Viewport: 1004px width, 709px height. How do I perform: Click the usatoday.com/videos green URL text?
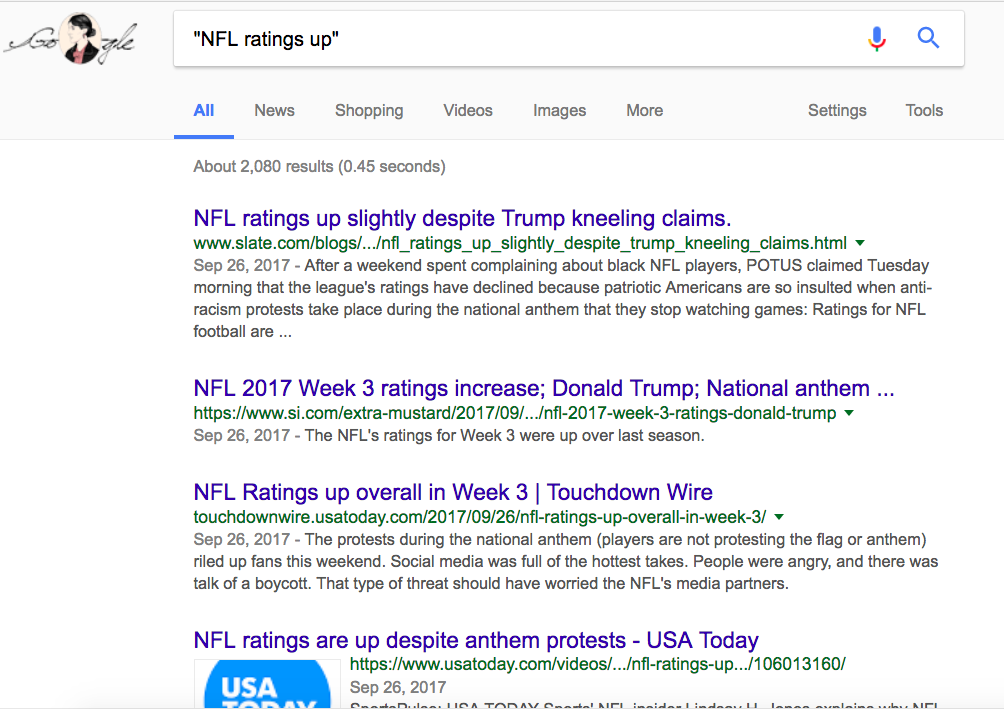(597, 664)
